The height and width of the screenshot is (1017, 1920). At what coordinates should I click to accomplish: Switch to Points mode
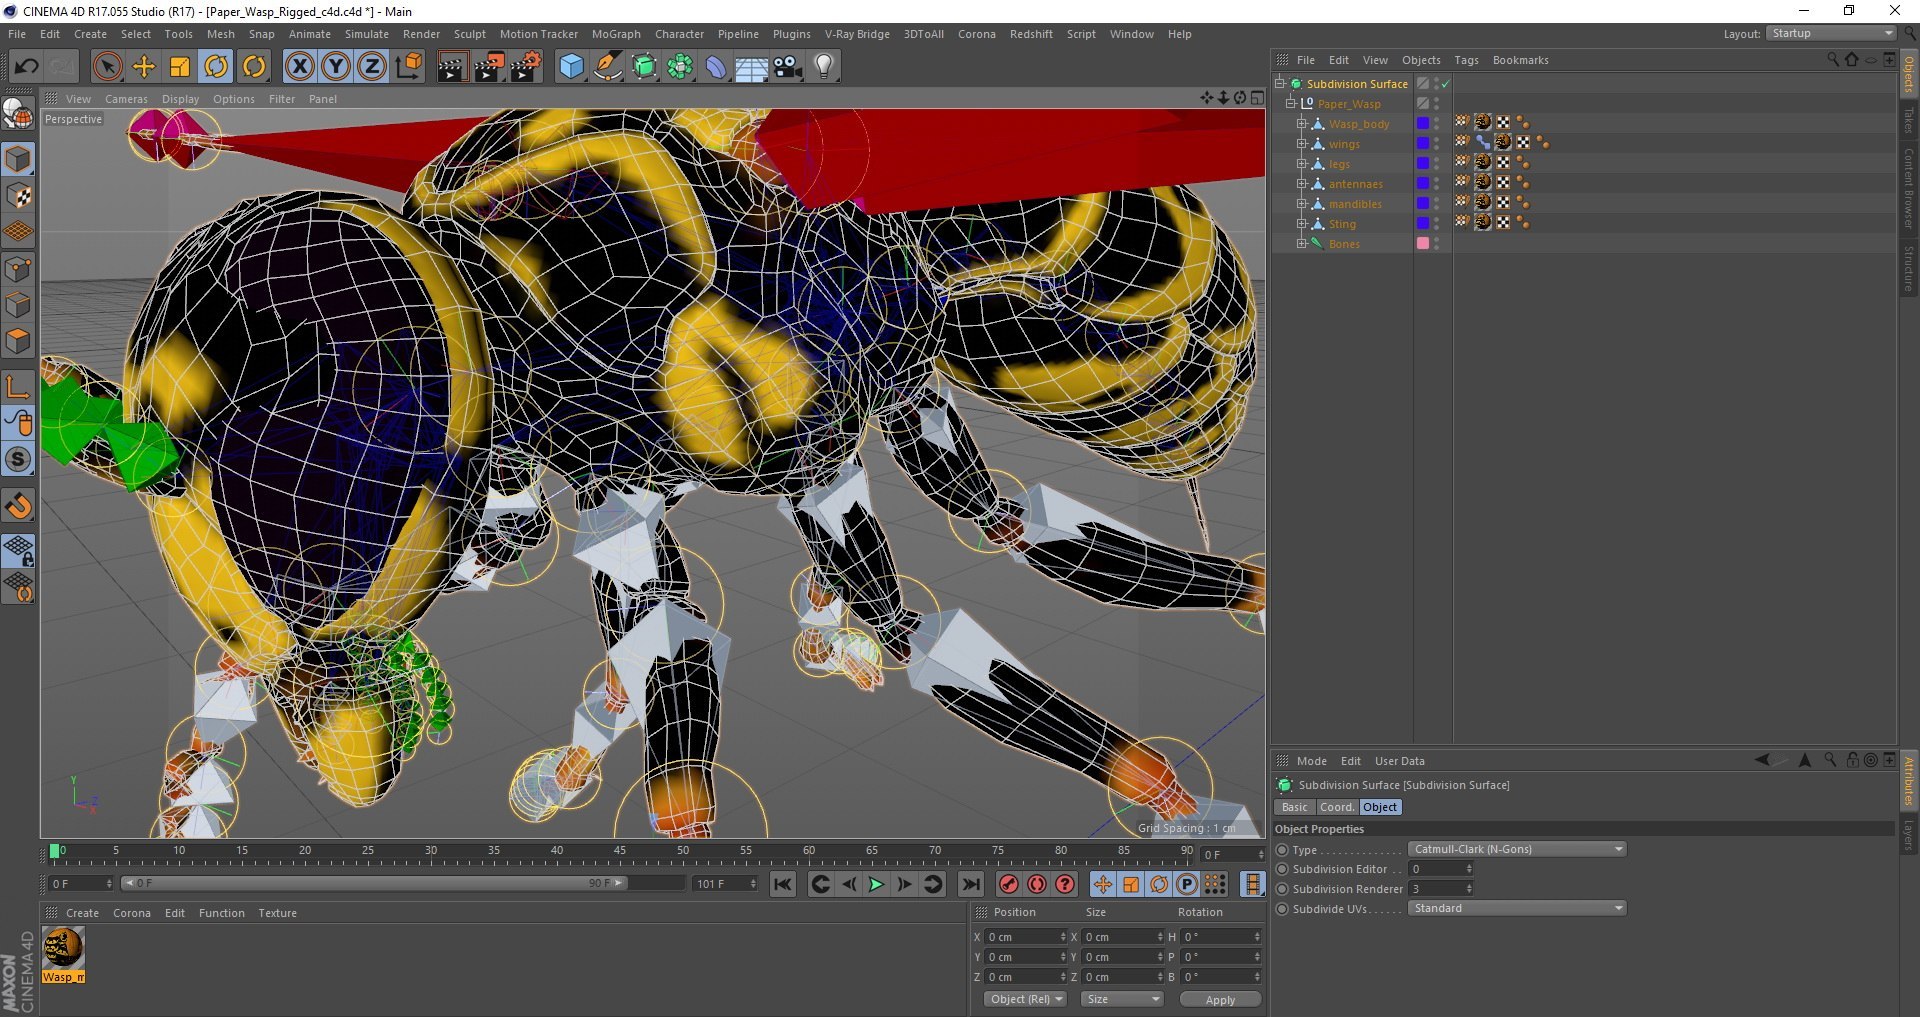[19, 268]
